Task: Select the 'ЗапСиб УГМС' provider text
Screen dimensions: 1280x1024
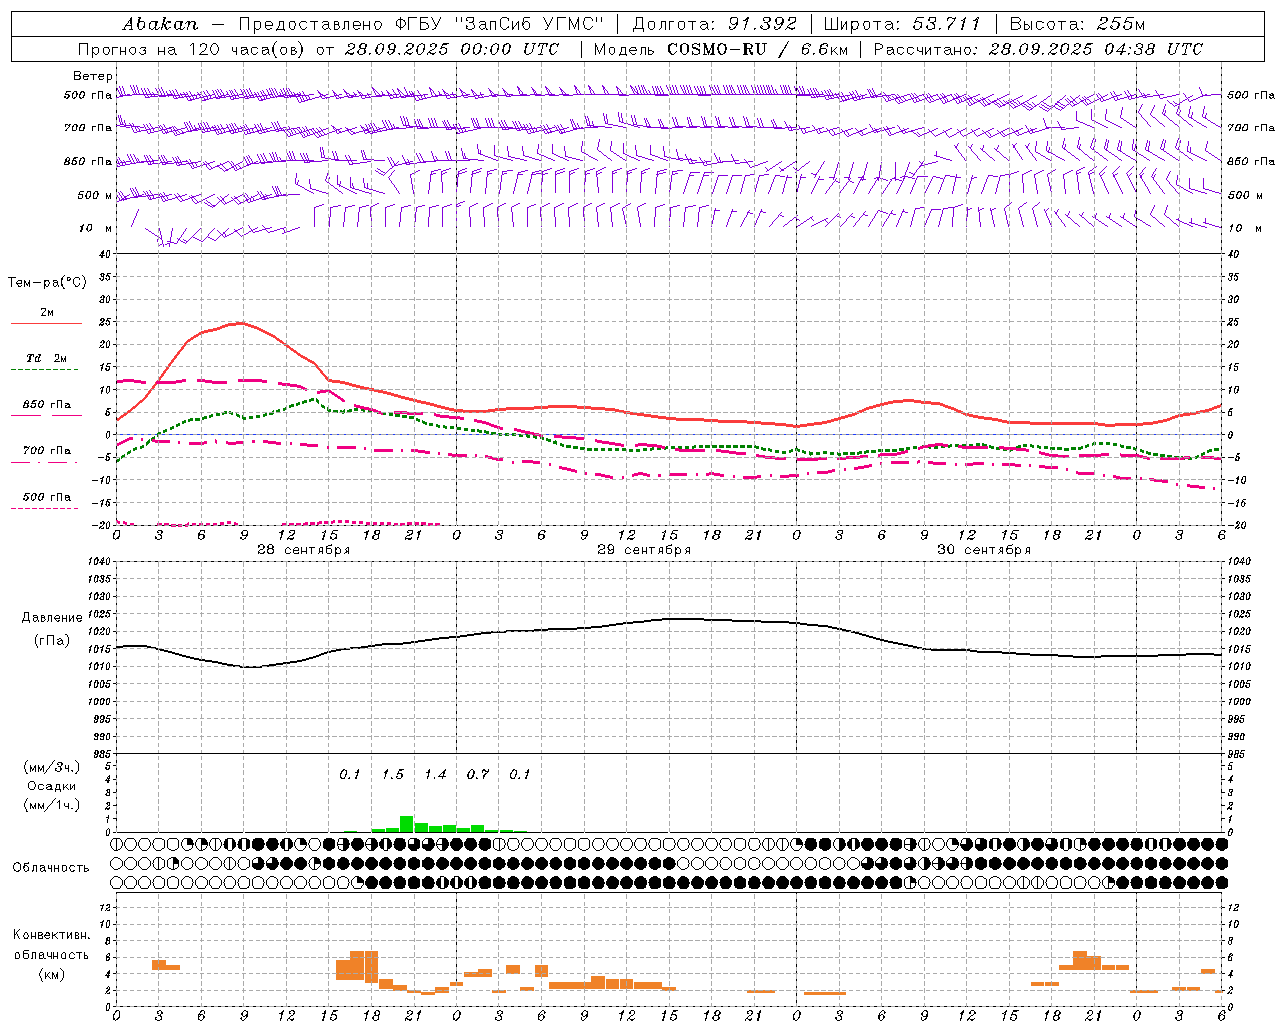Action: point(530,24)
